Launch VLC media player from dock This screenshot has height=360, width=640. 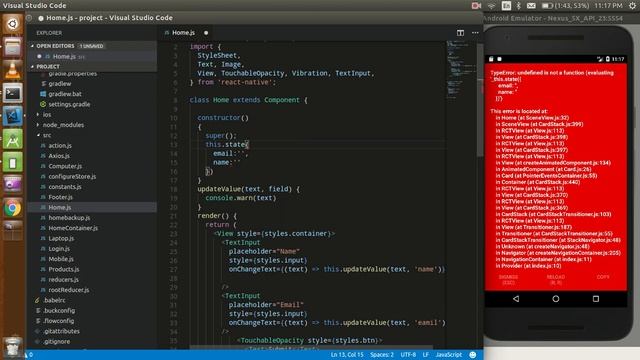(12, 70)
